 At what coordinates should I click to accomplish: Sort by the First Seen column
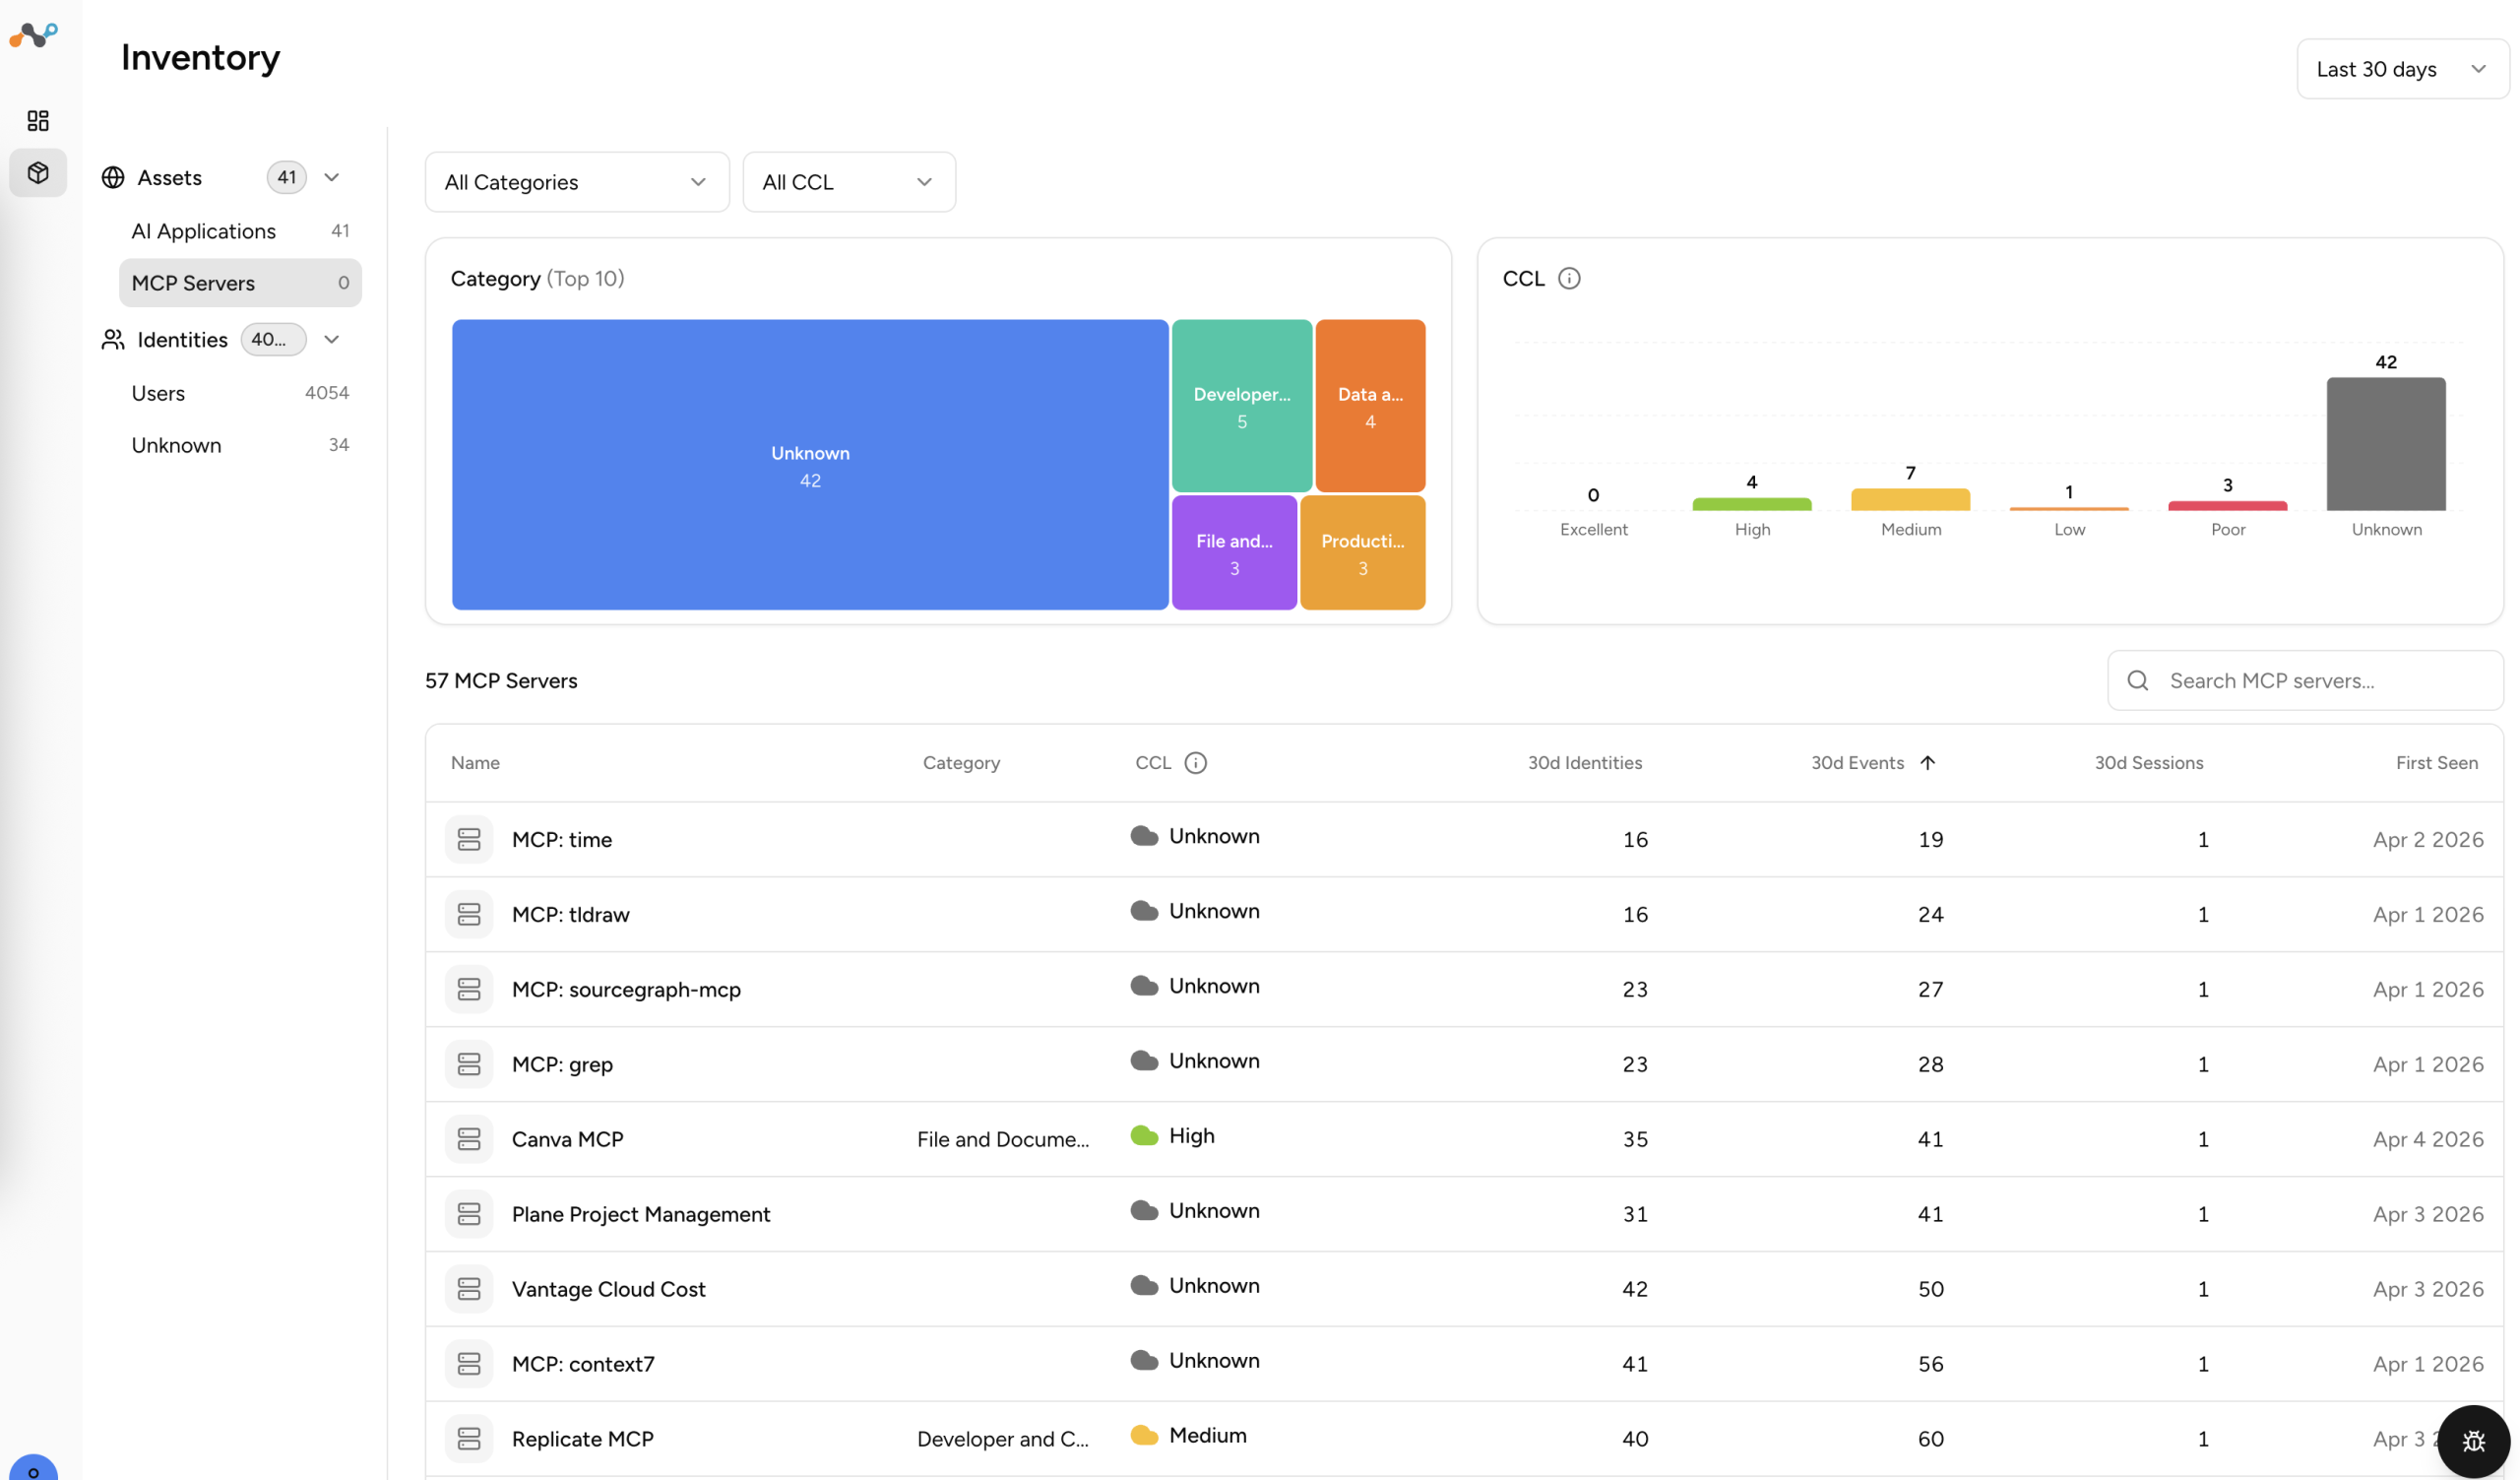pyautogui.click(x=2437, y=763)
